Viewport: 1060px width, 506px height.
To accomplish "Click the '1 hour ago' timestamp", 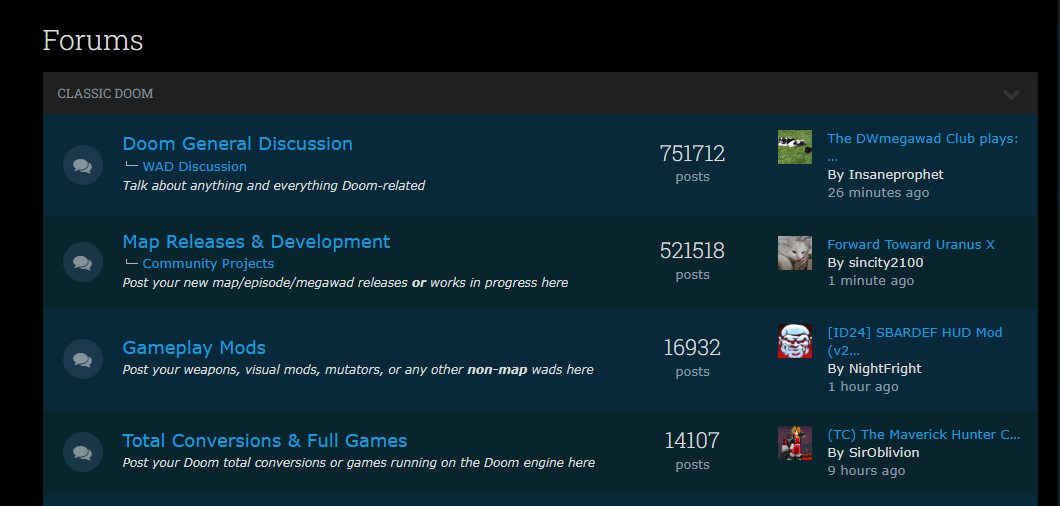I will [863, 387].
